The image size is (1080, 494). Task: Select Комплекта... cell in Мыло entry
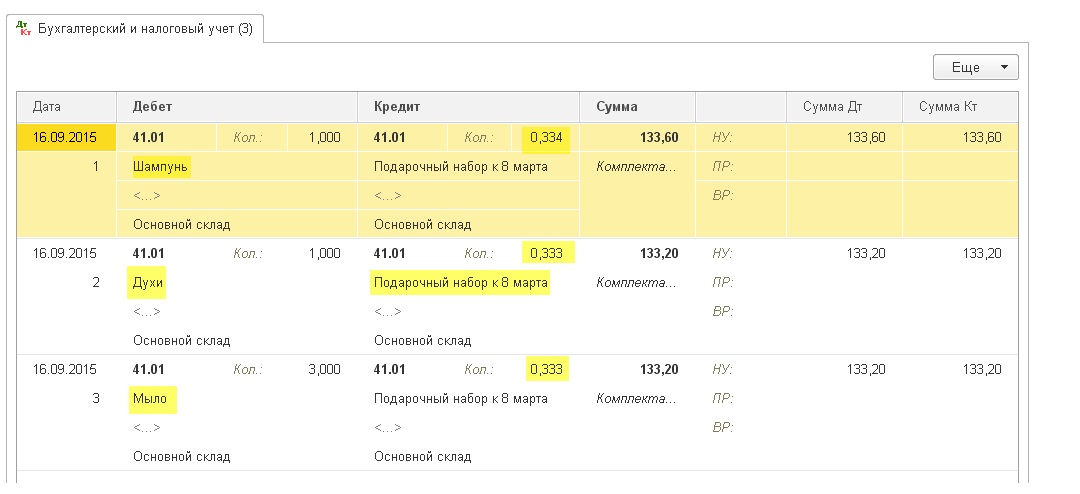click(637, 398)
